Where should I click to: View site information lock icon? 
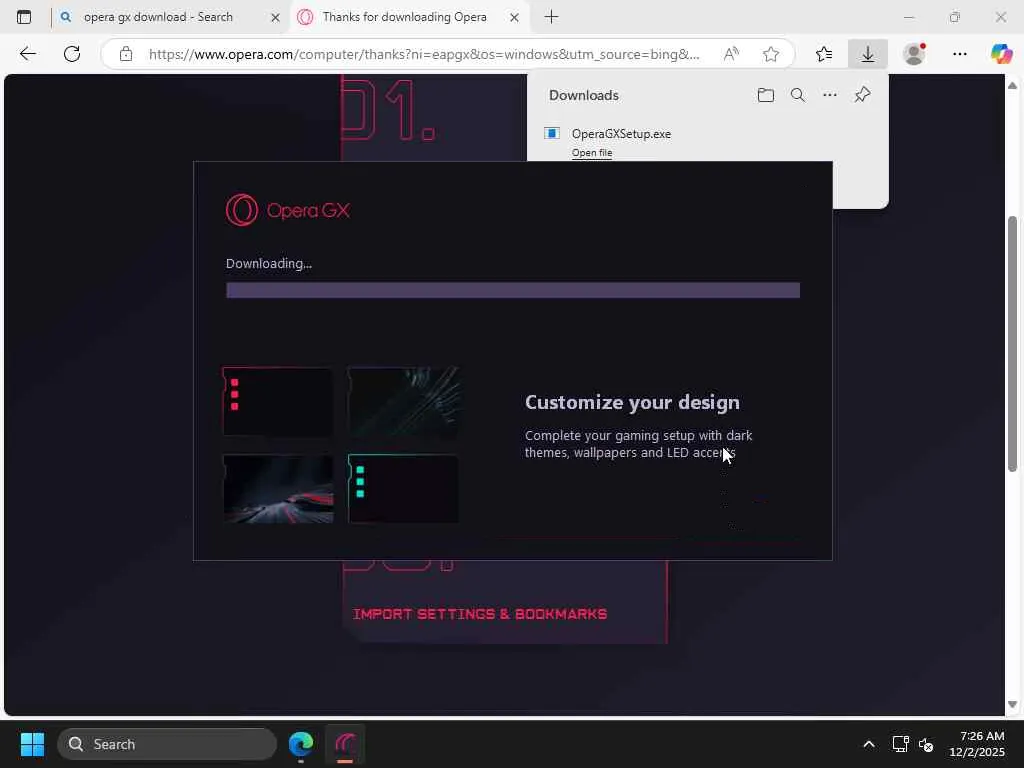[126, 54]
